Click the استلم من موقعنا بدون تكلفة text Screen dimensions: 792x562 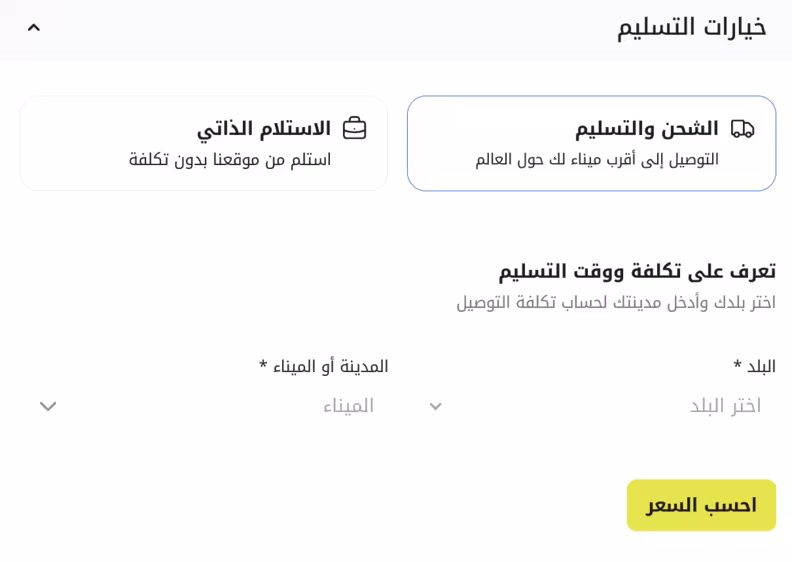(x=230, y=160)
